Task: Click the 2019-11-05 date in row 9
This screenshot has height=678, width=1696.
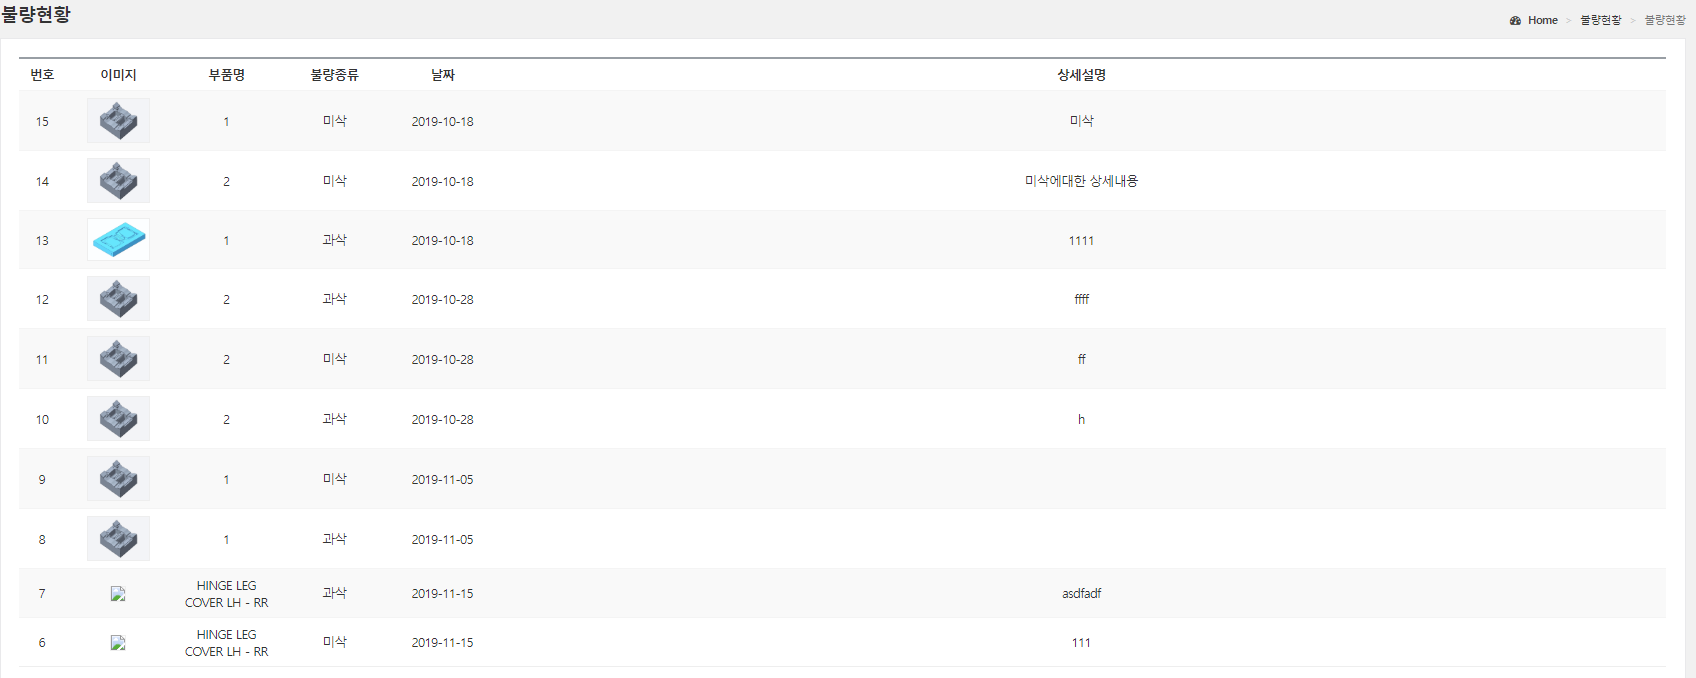Action: tap(442, 480)
